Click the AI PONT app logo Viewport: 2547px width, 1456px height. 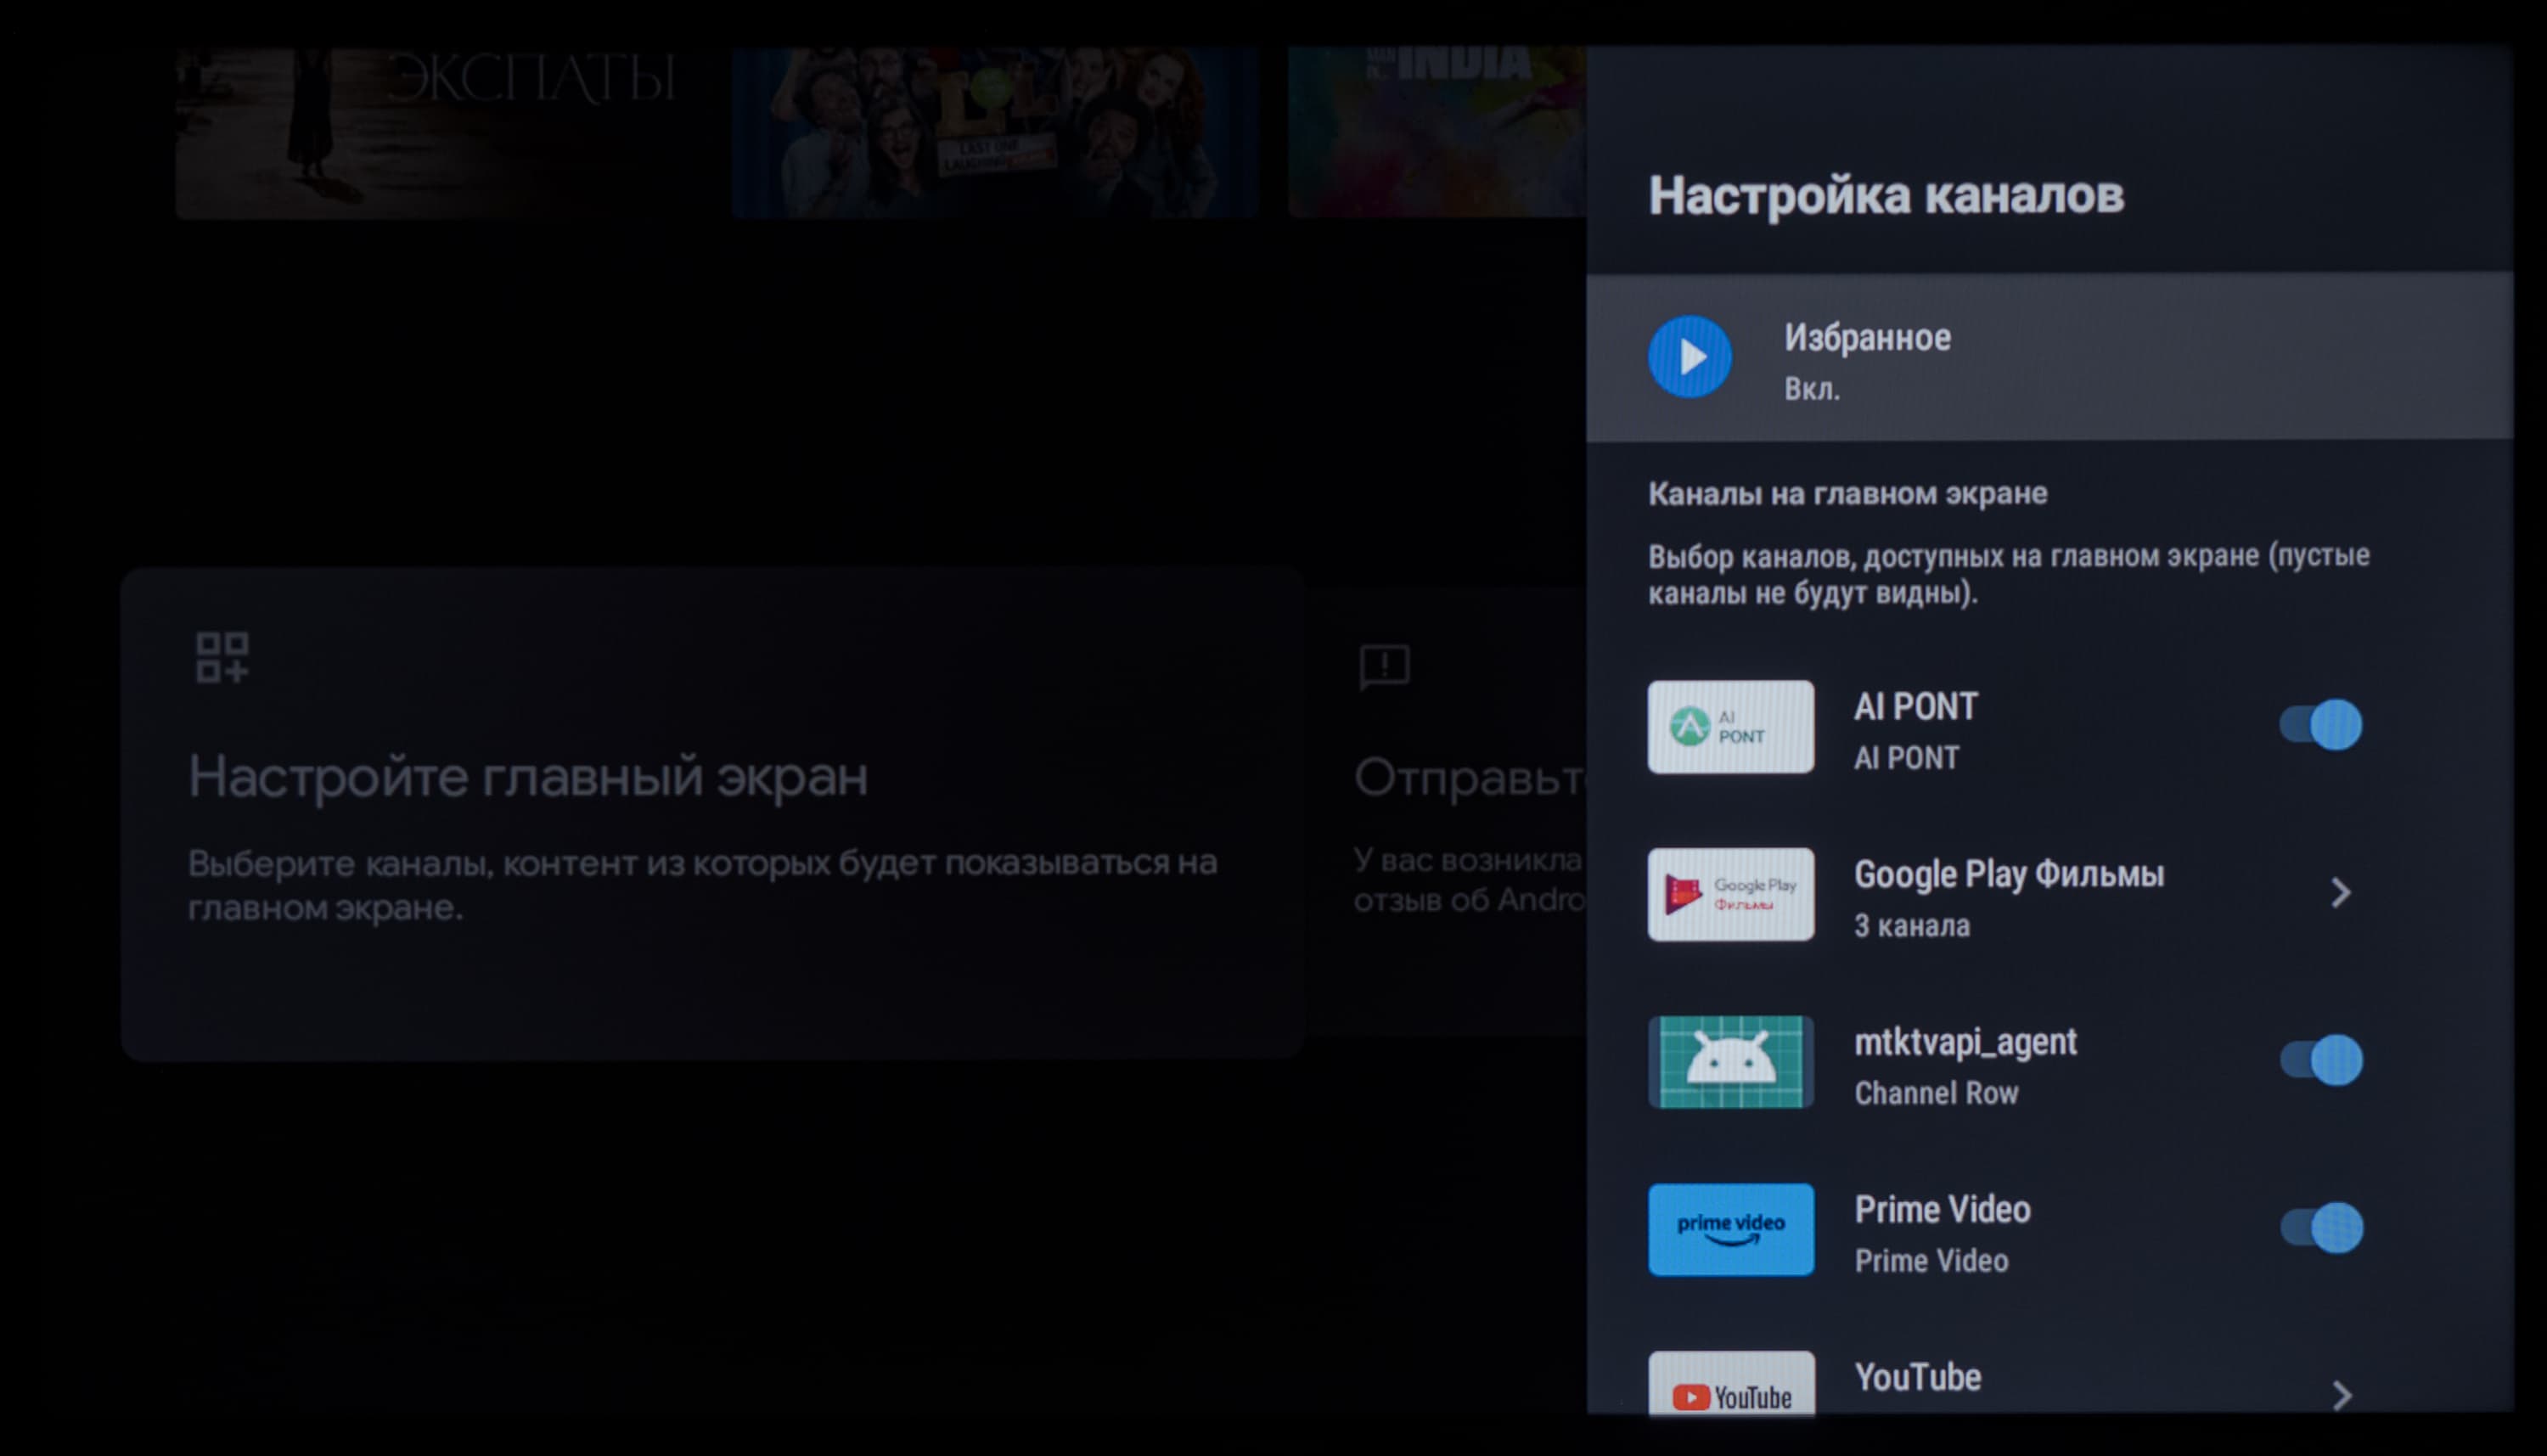point(1730,727)
